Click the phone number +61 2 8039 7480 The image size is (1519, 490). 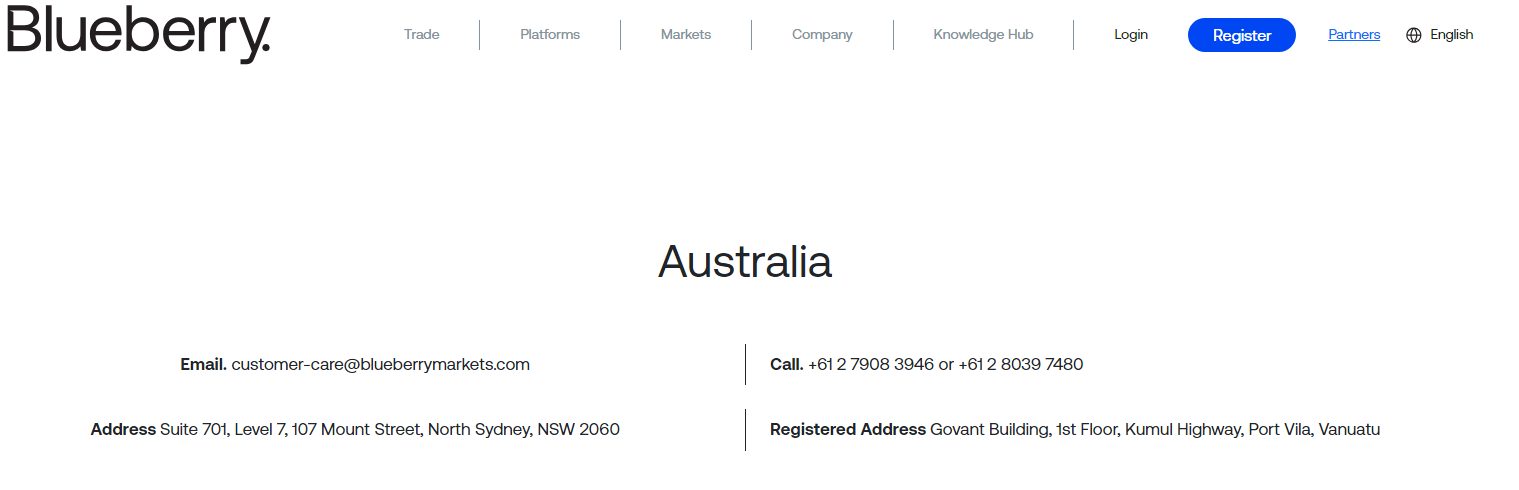(x=1021, y=364)
